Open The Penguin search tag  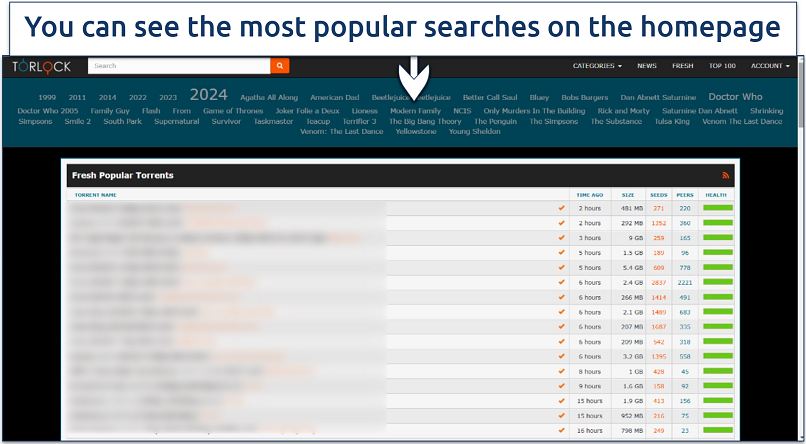coord(496,121)
